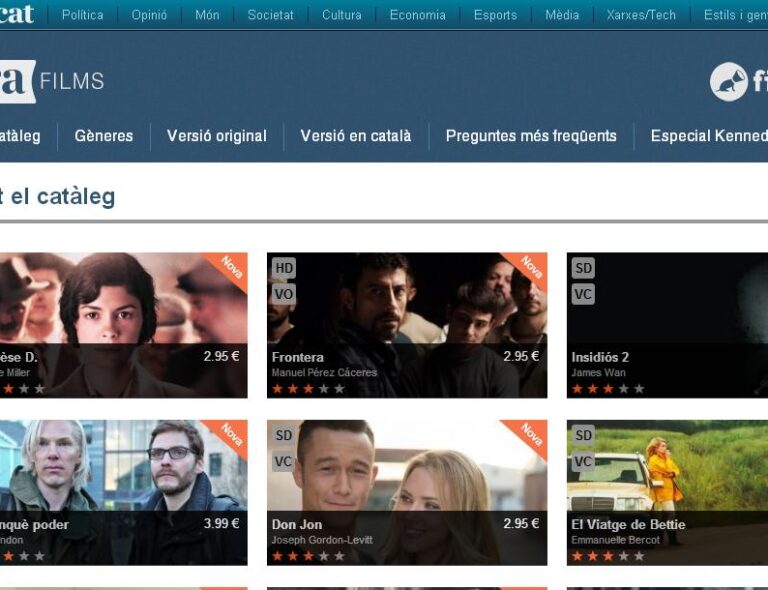Viewport: 768px width, 590px height.
Task: Rate Frontera using its star rating
Action: (308, 388)
